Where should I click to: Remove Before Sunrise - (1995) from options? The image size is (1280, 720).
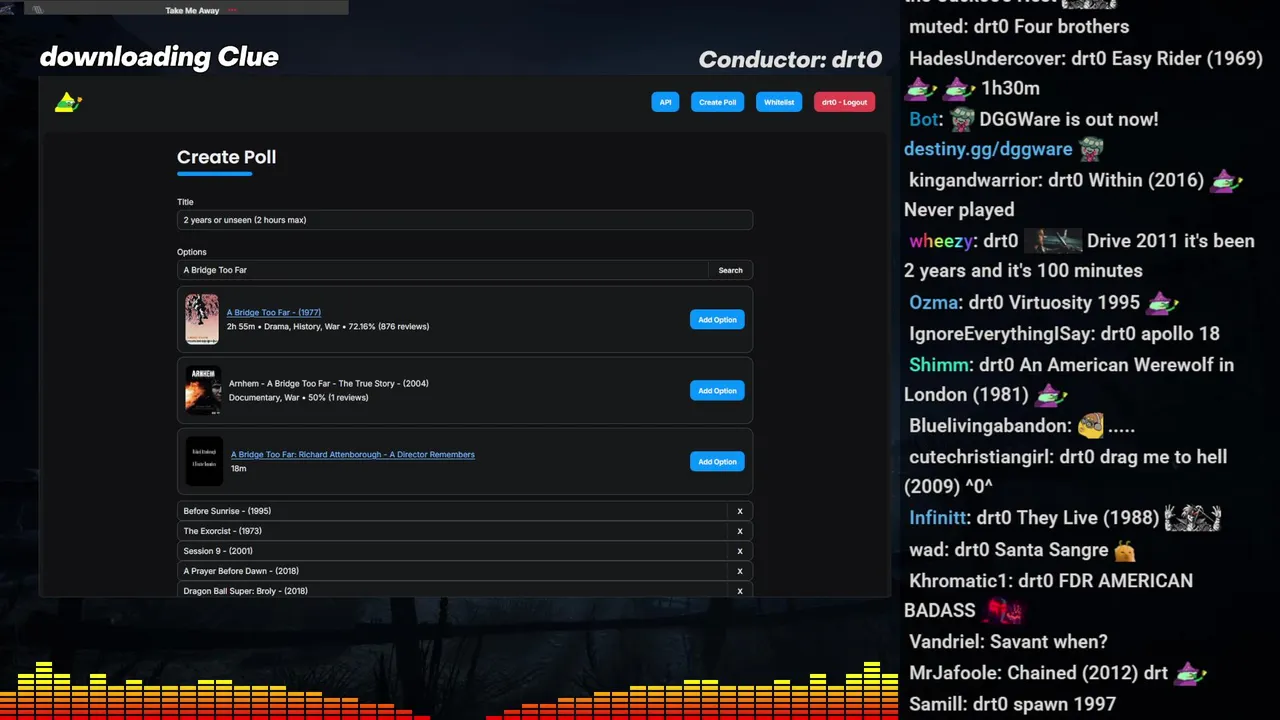(x=740, y=511)
